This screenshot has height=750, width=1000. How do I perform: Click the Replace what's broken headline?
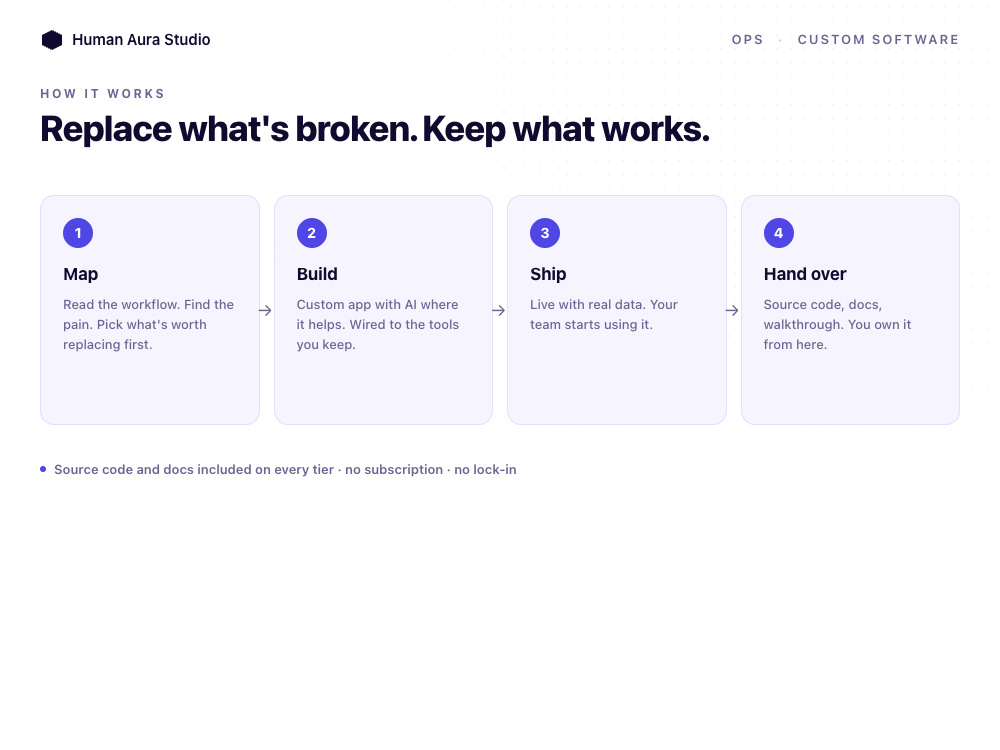tap(375, 129)
